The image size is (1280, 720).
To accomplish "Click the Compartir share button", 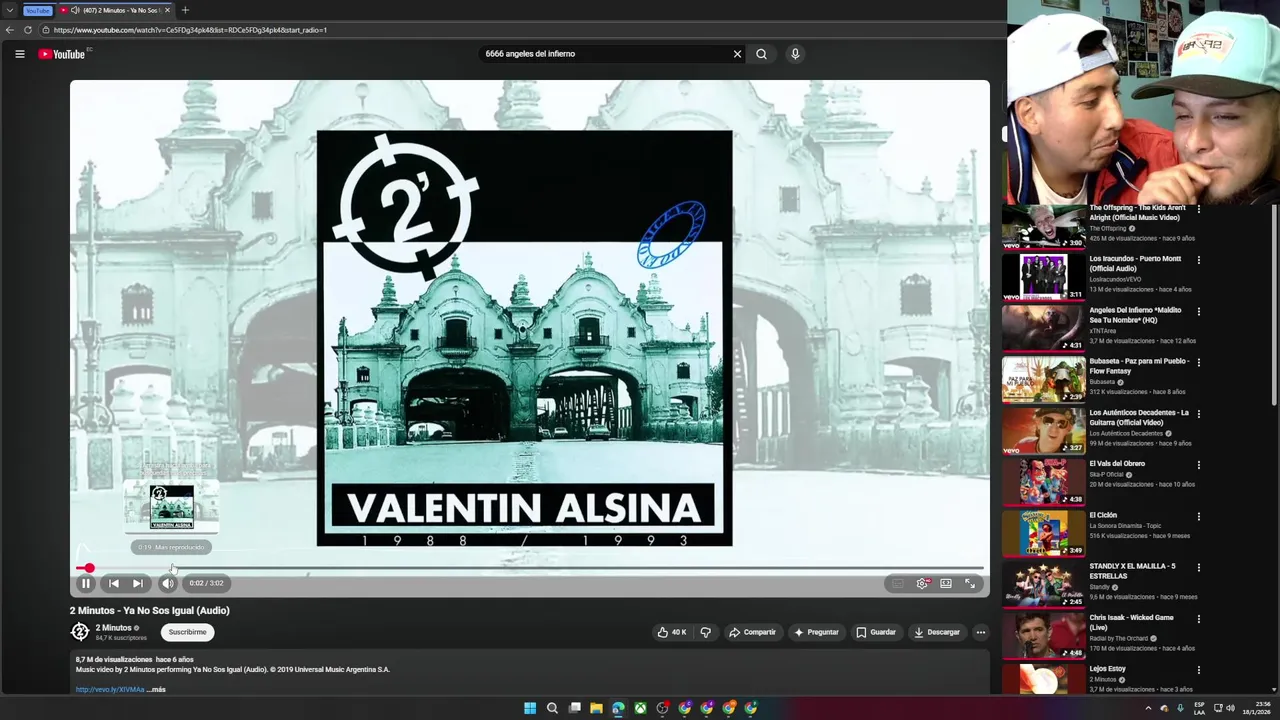I will click(x=752, y=632).
